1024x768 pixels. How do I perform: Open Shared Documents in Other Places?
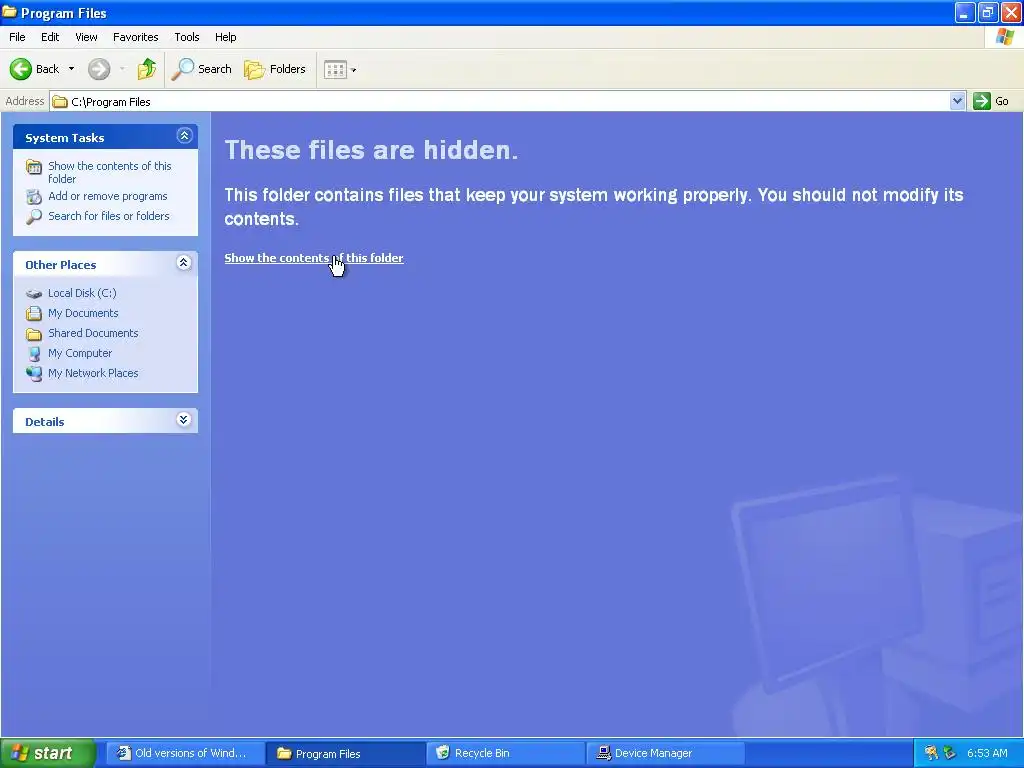pos(93,333)
